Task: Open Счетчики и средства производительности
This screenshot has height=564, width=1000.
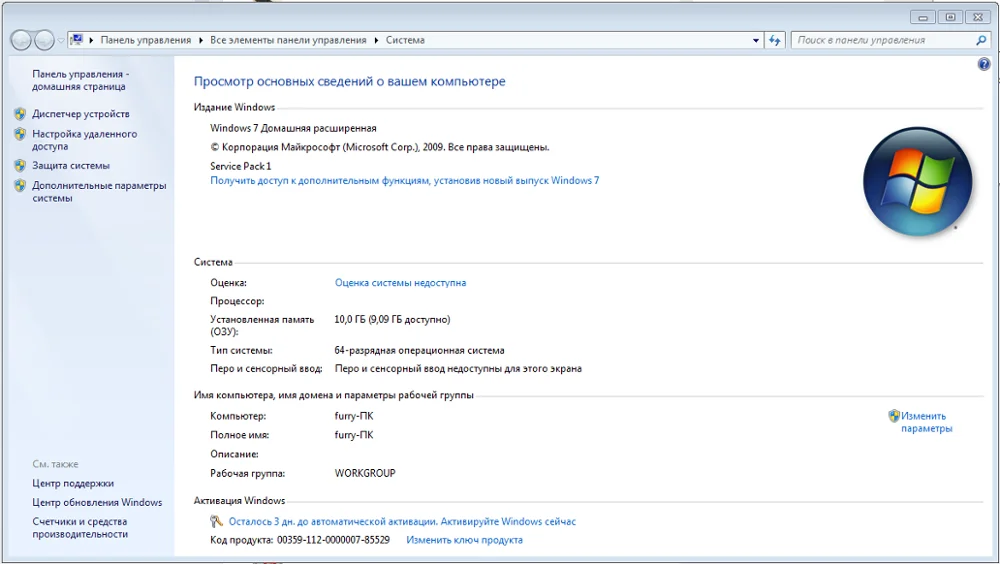Action: [x=80, y=528]
